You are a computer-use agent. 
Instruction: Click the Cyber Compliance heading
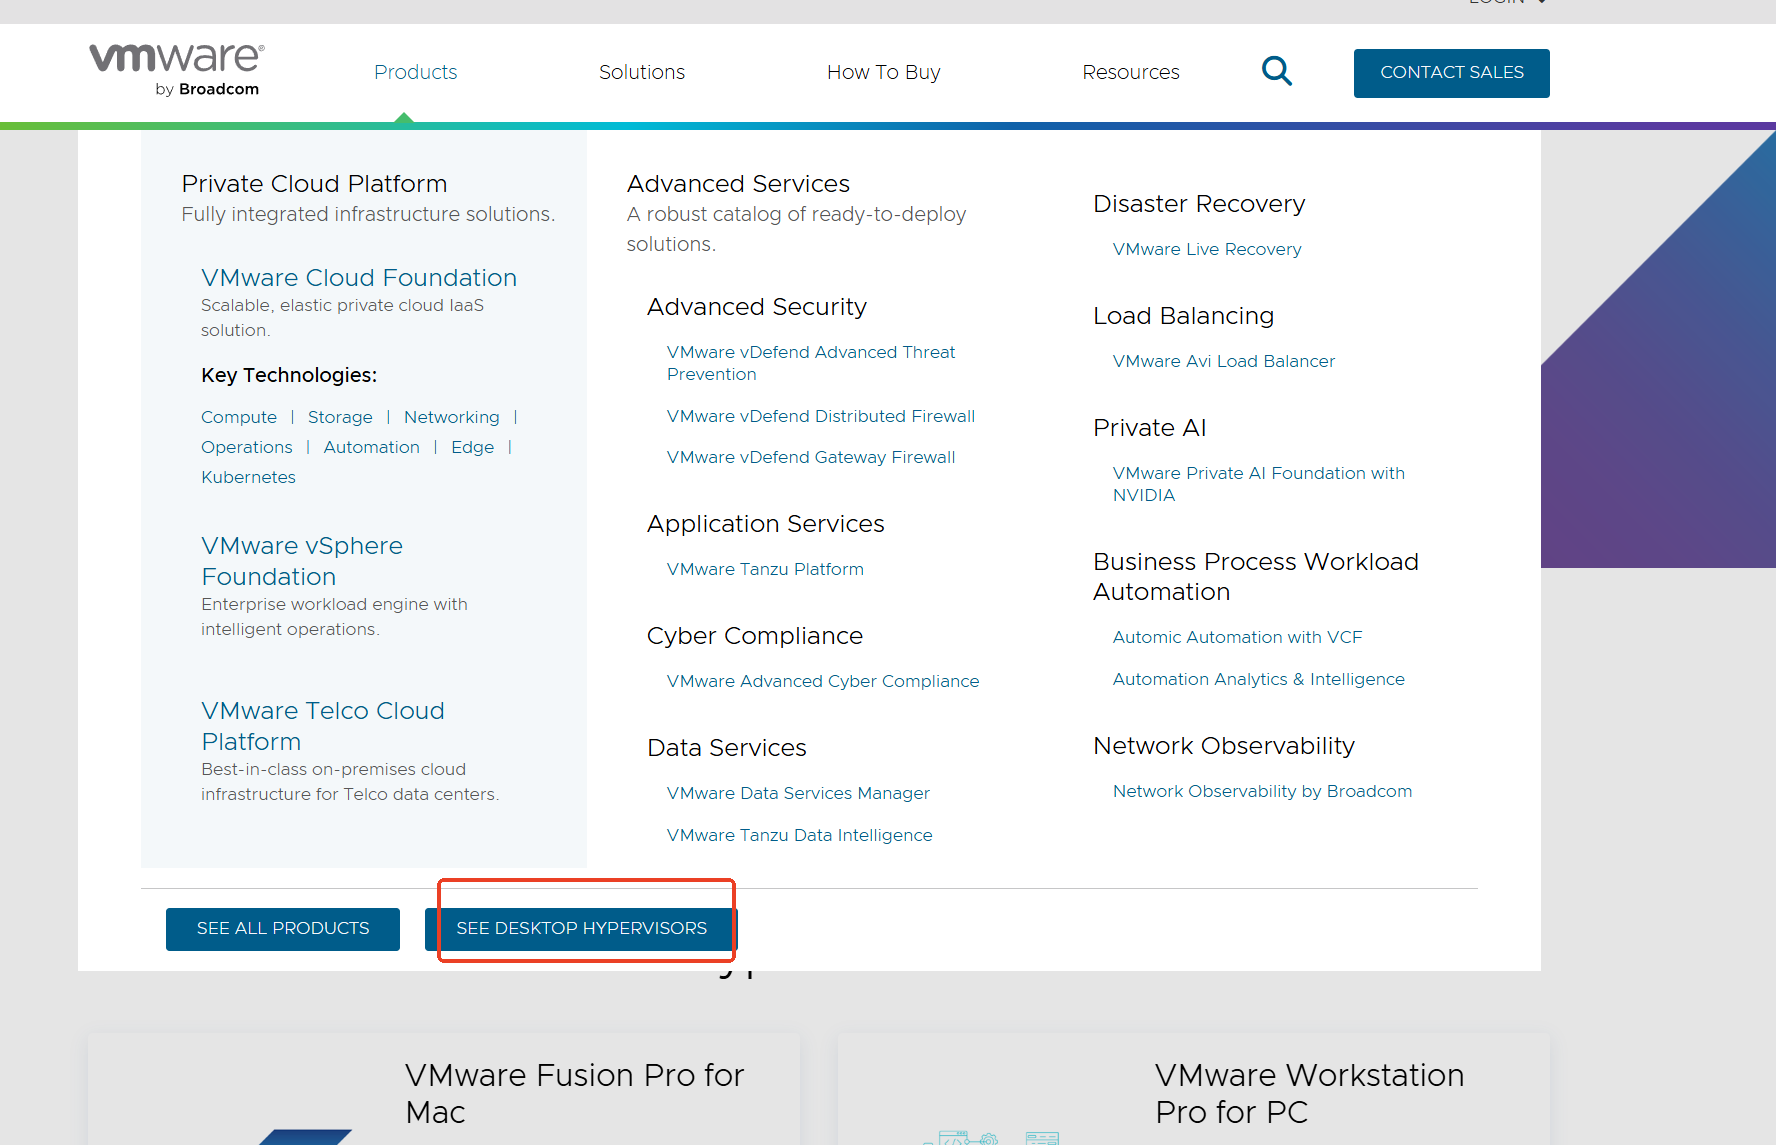coord(755,636)
